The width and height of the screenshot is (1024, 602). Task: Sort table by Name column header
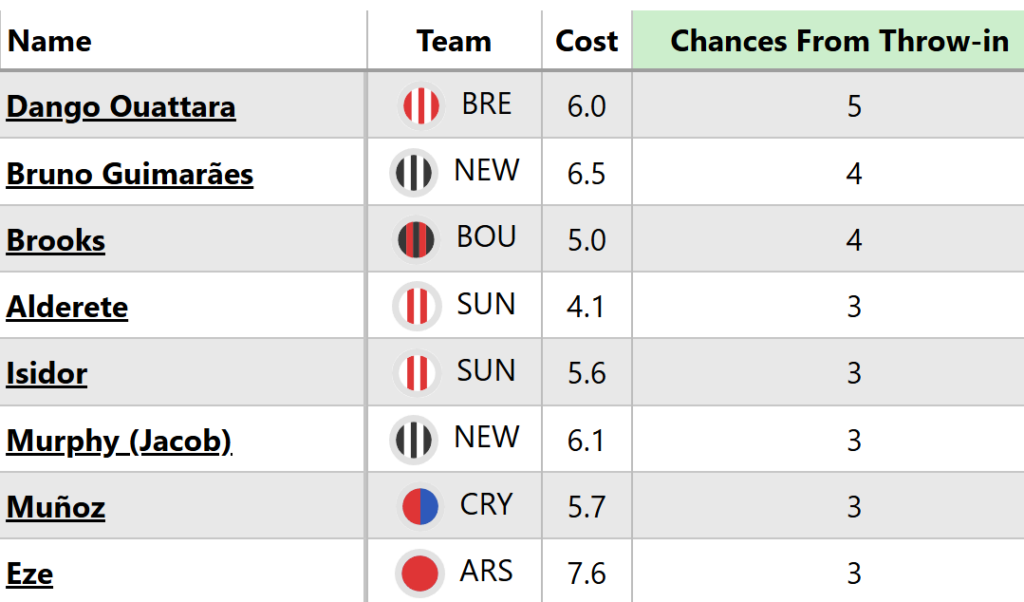click(50, 41)
